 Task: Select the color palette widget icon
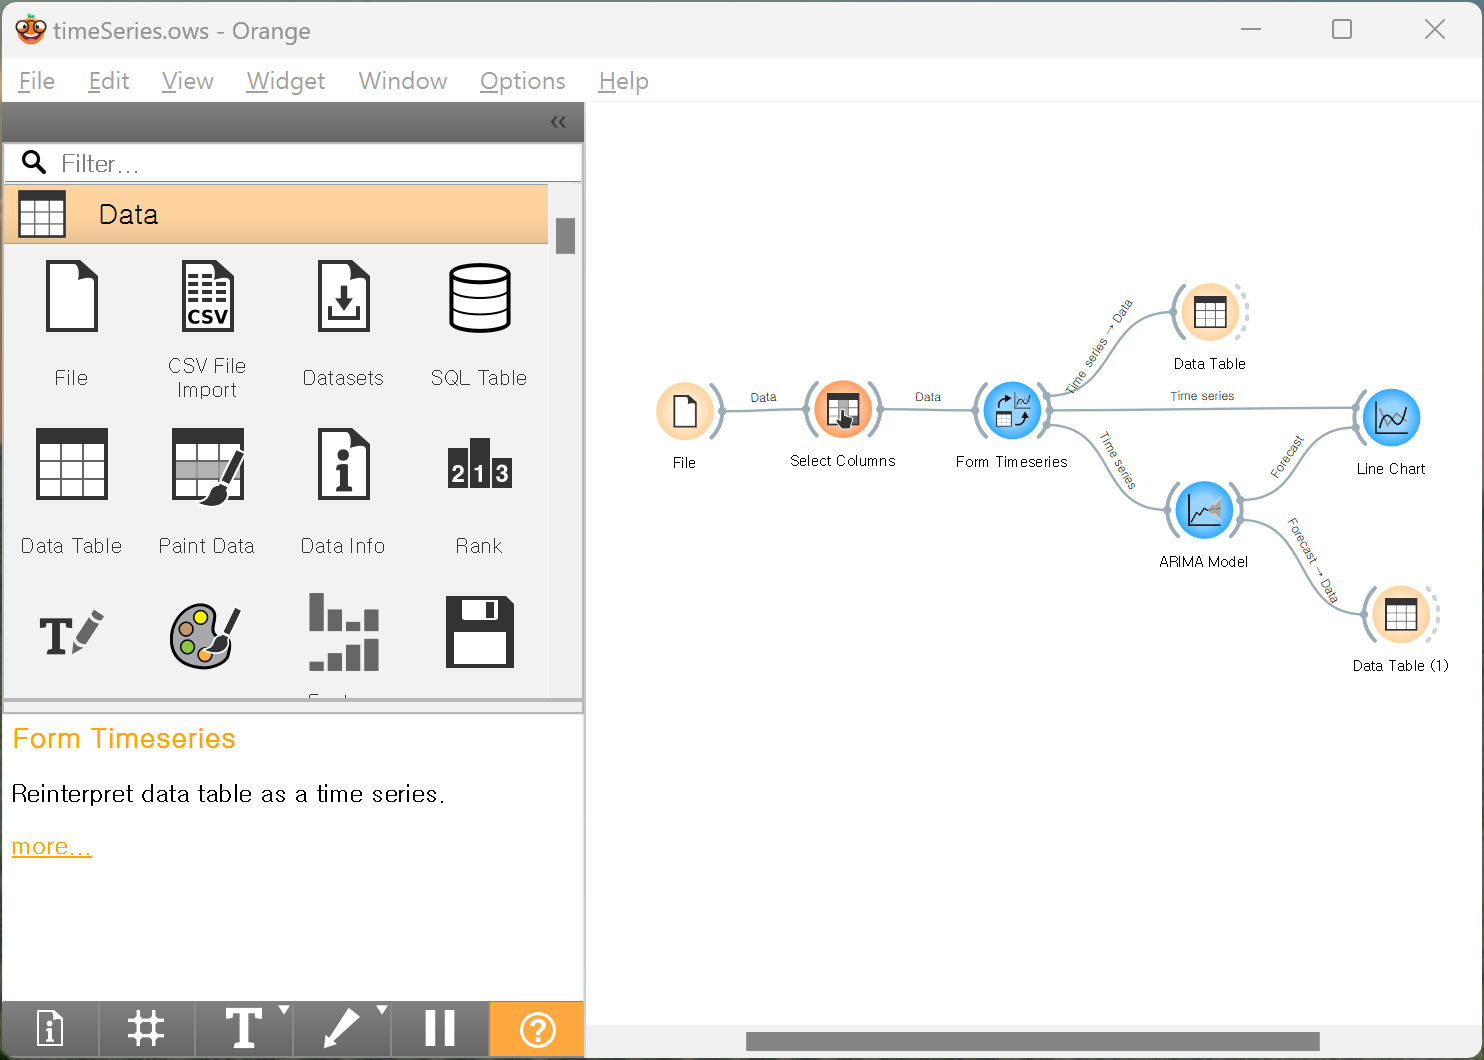pyautogui.click(x=206, y=634)
